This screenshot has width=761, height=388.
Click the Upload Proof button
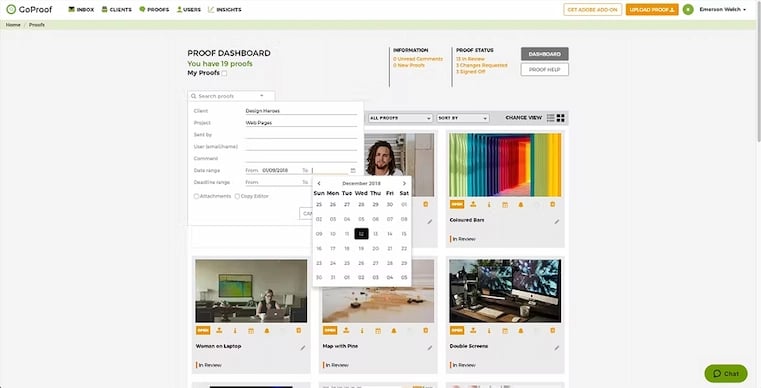[x=652, y=10]
